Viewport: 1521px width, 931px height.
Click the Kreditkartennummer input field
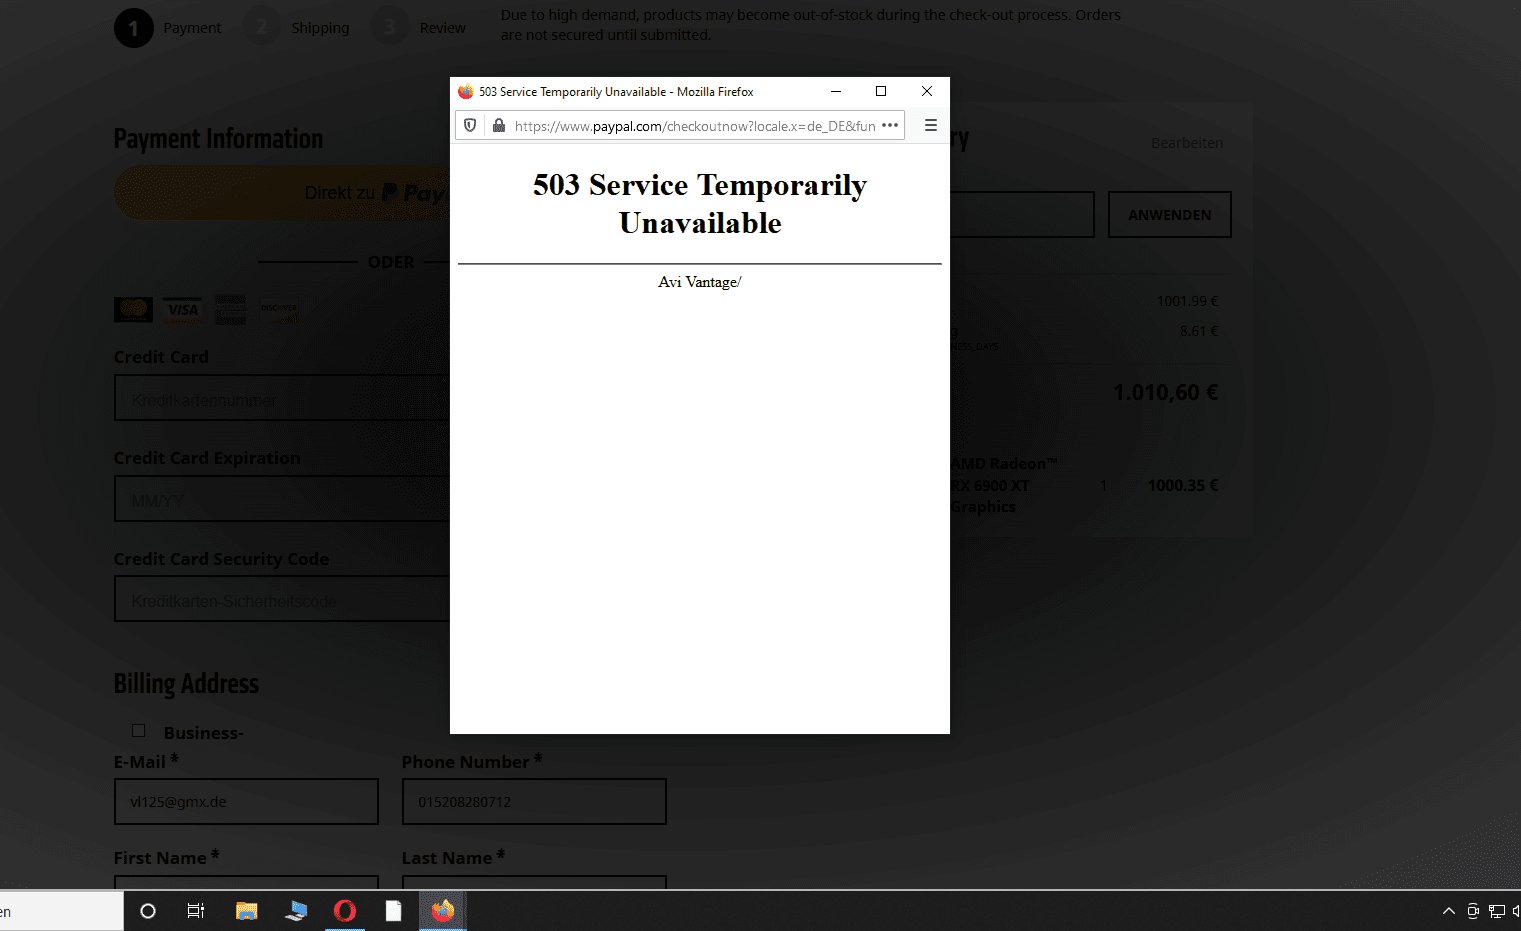pyautogui.click(x=282, y=398)
